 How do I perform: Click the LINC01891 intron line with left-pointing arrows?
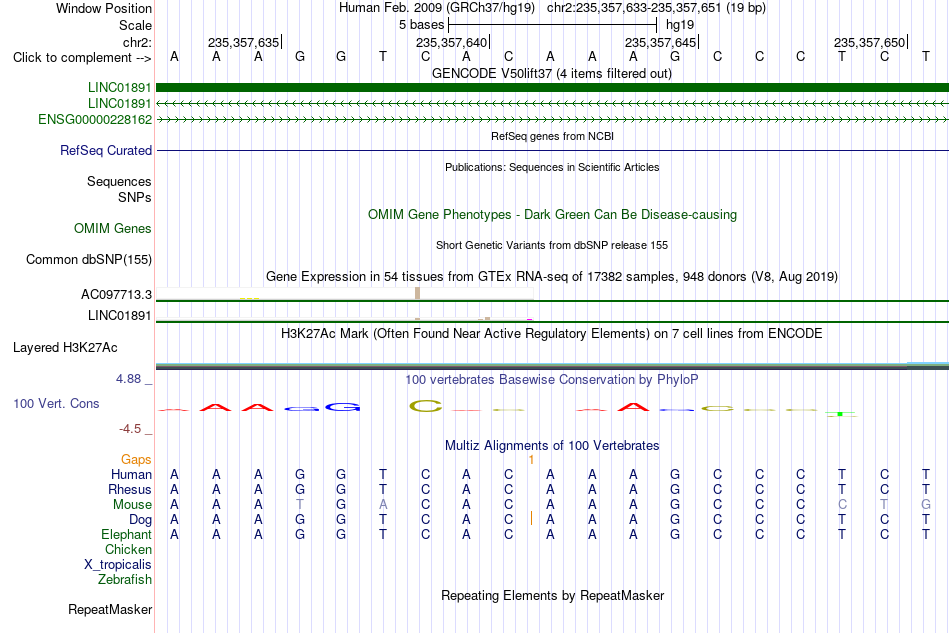[552, 104]
